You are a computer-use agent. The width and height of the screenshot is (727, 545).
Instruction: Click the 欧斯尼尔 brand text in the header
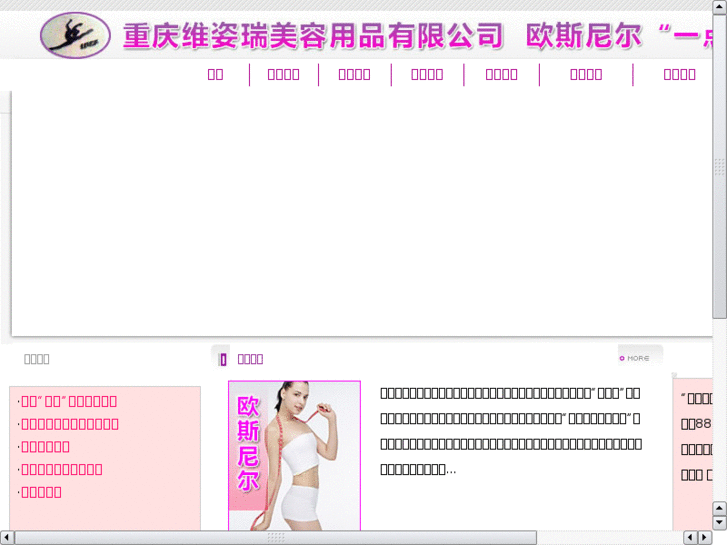point(584,36)
